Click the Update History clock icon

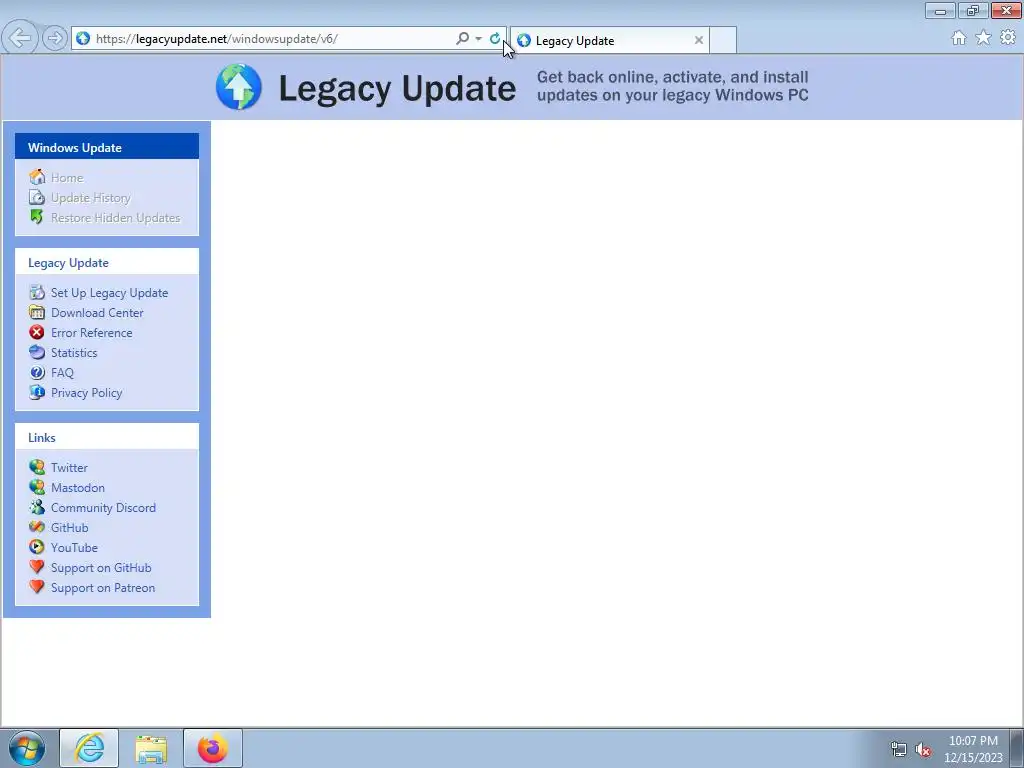(37, 197)
